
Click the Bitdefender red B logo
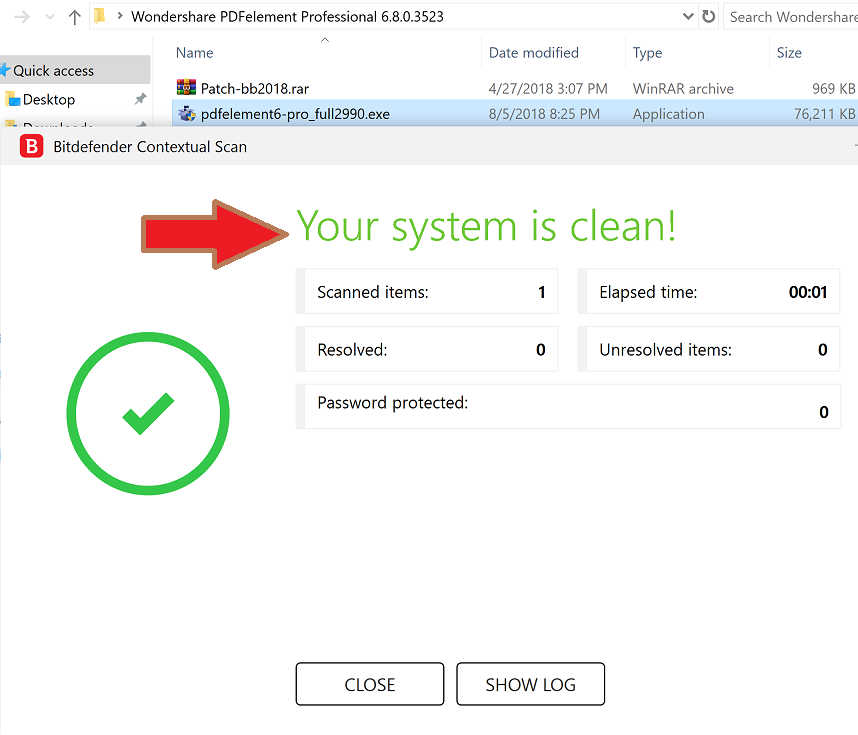pyautogui.click(x=32, y=147)
